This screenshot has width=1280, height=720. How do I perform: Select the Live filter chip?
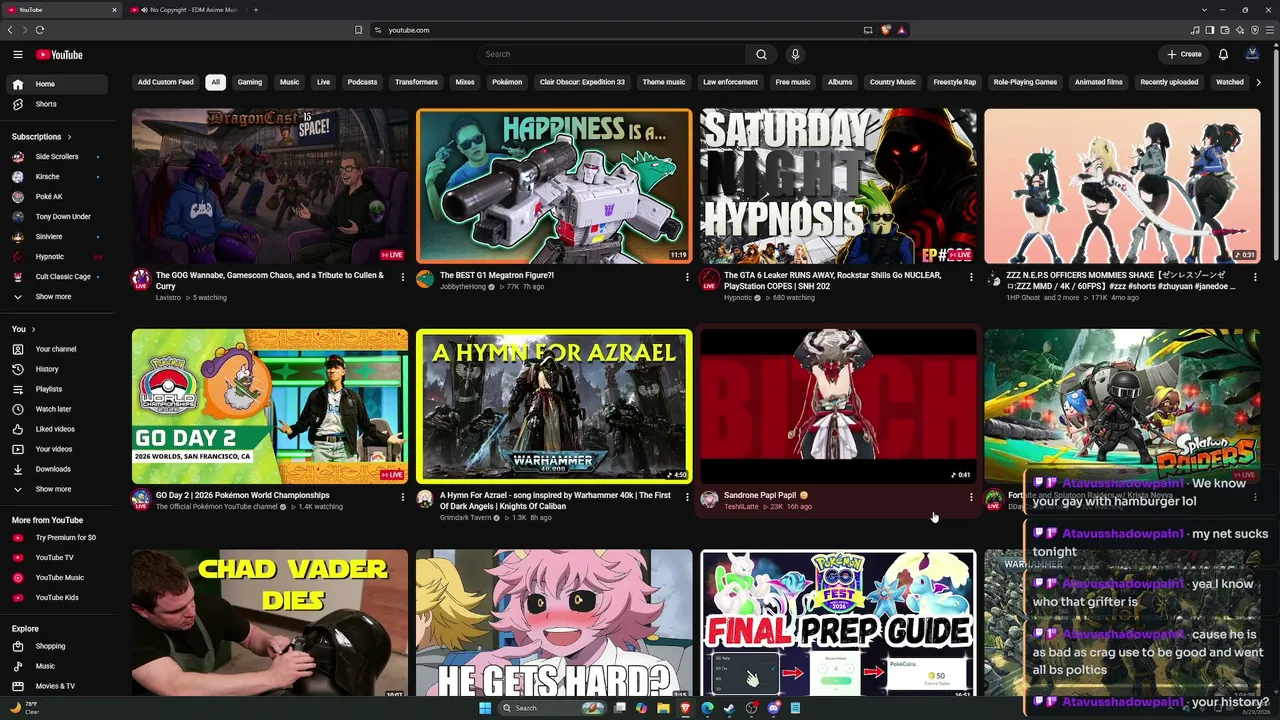pos(323,82)
